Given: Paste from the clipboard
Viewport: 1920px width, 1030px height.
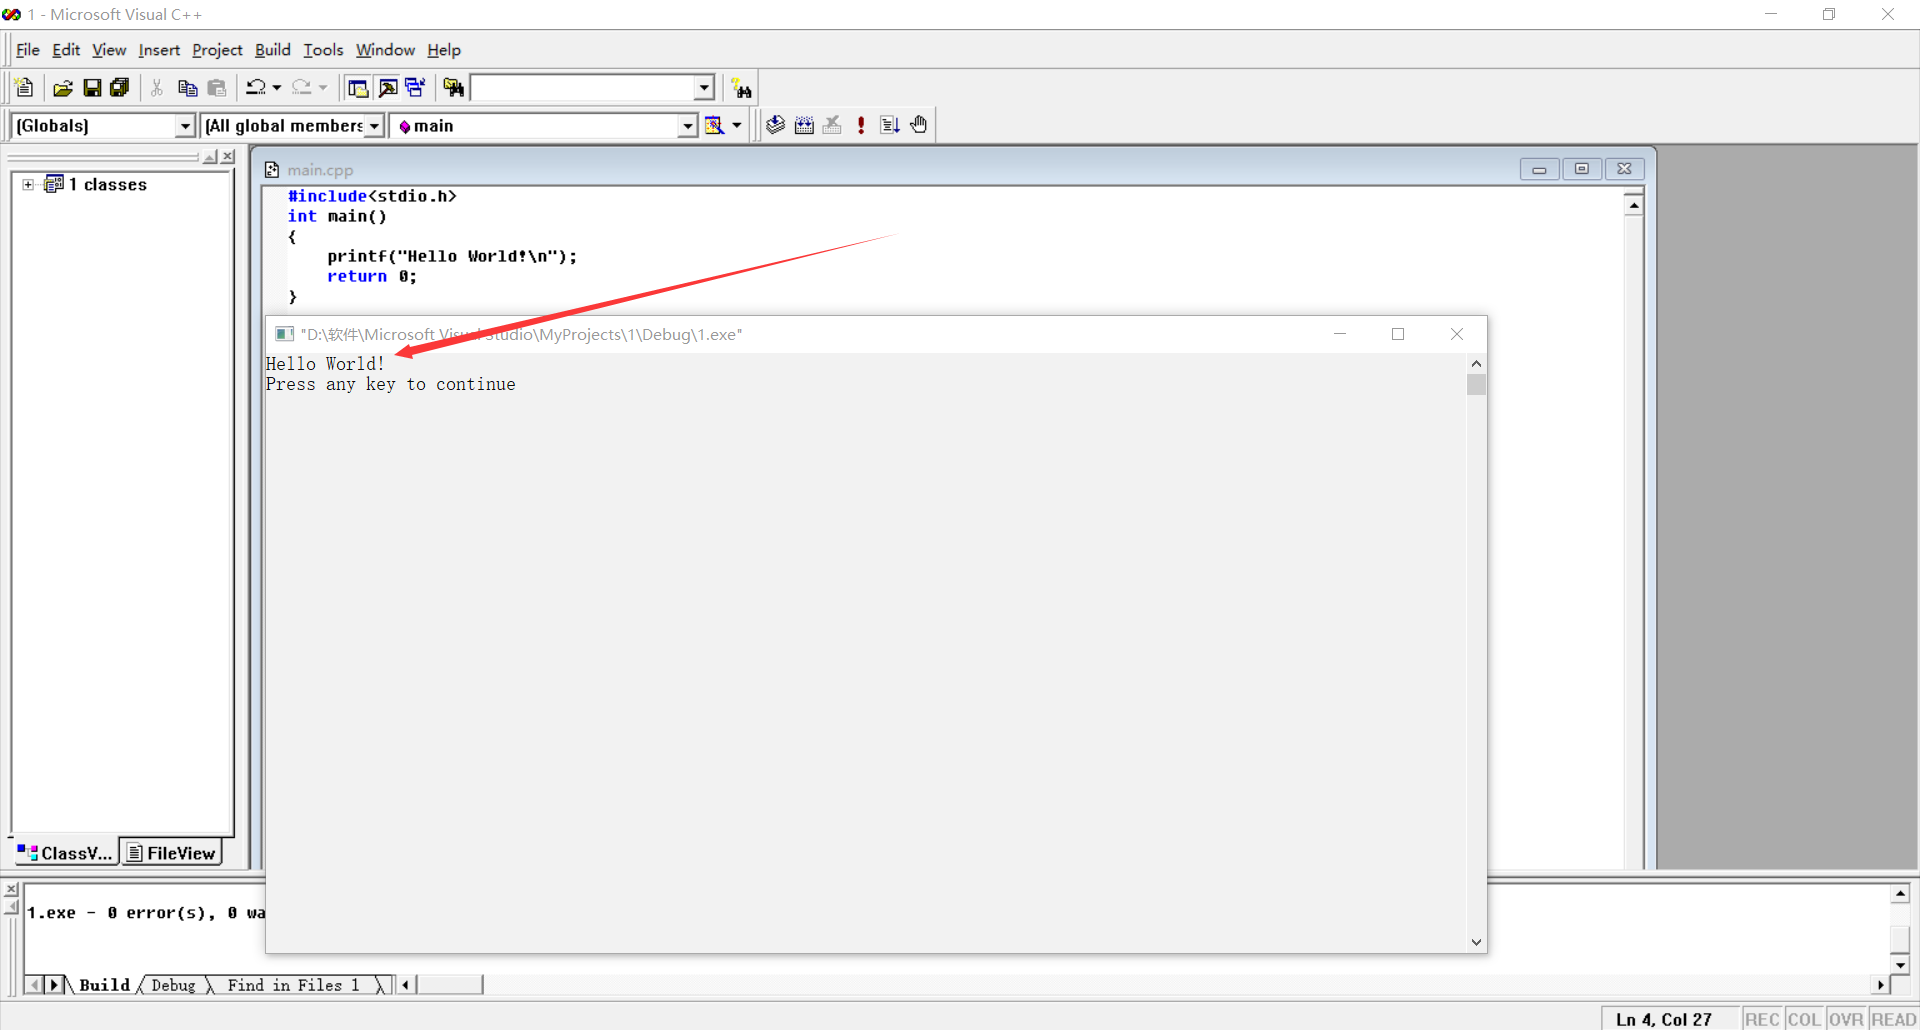Looking at the screenshot, I should (x=217, y=87).
